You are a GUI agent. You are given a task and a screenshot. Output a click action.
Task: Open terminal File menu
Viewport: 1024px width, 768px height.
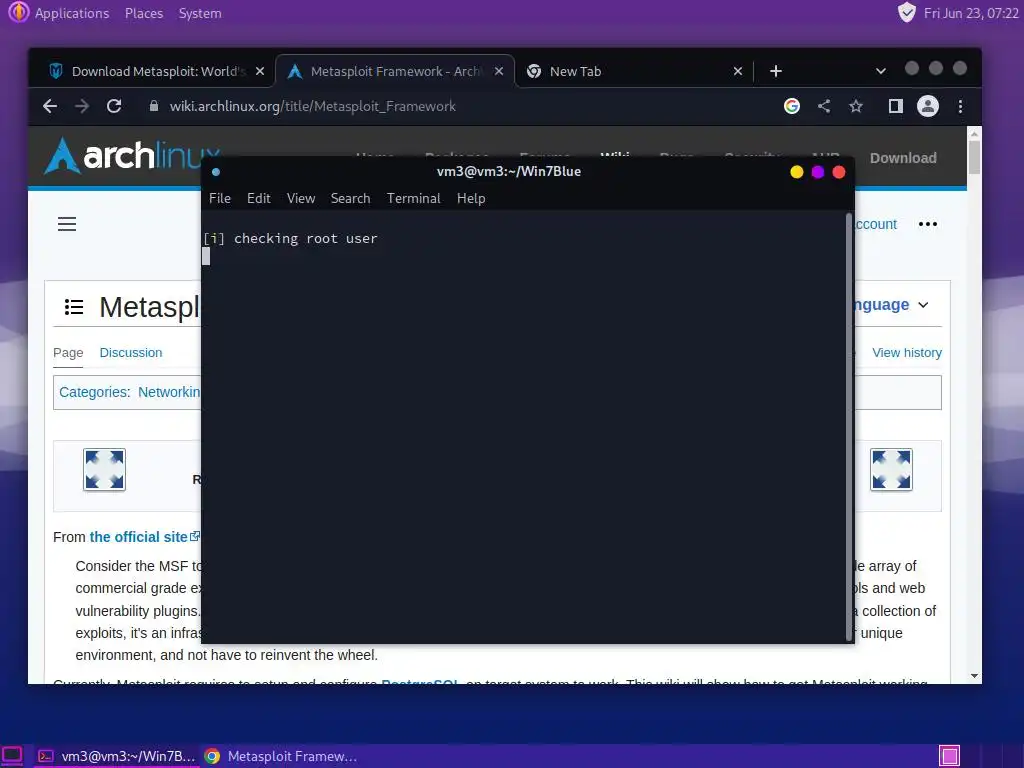tap(219, 199)
